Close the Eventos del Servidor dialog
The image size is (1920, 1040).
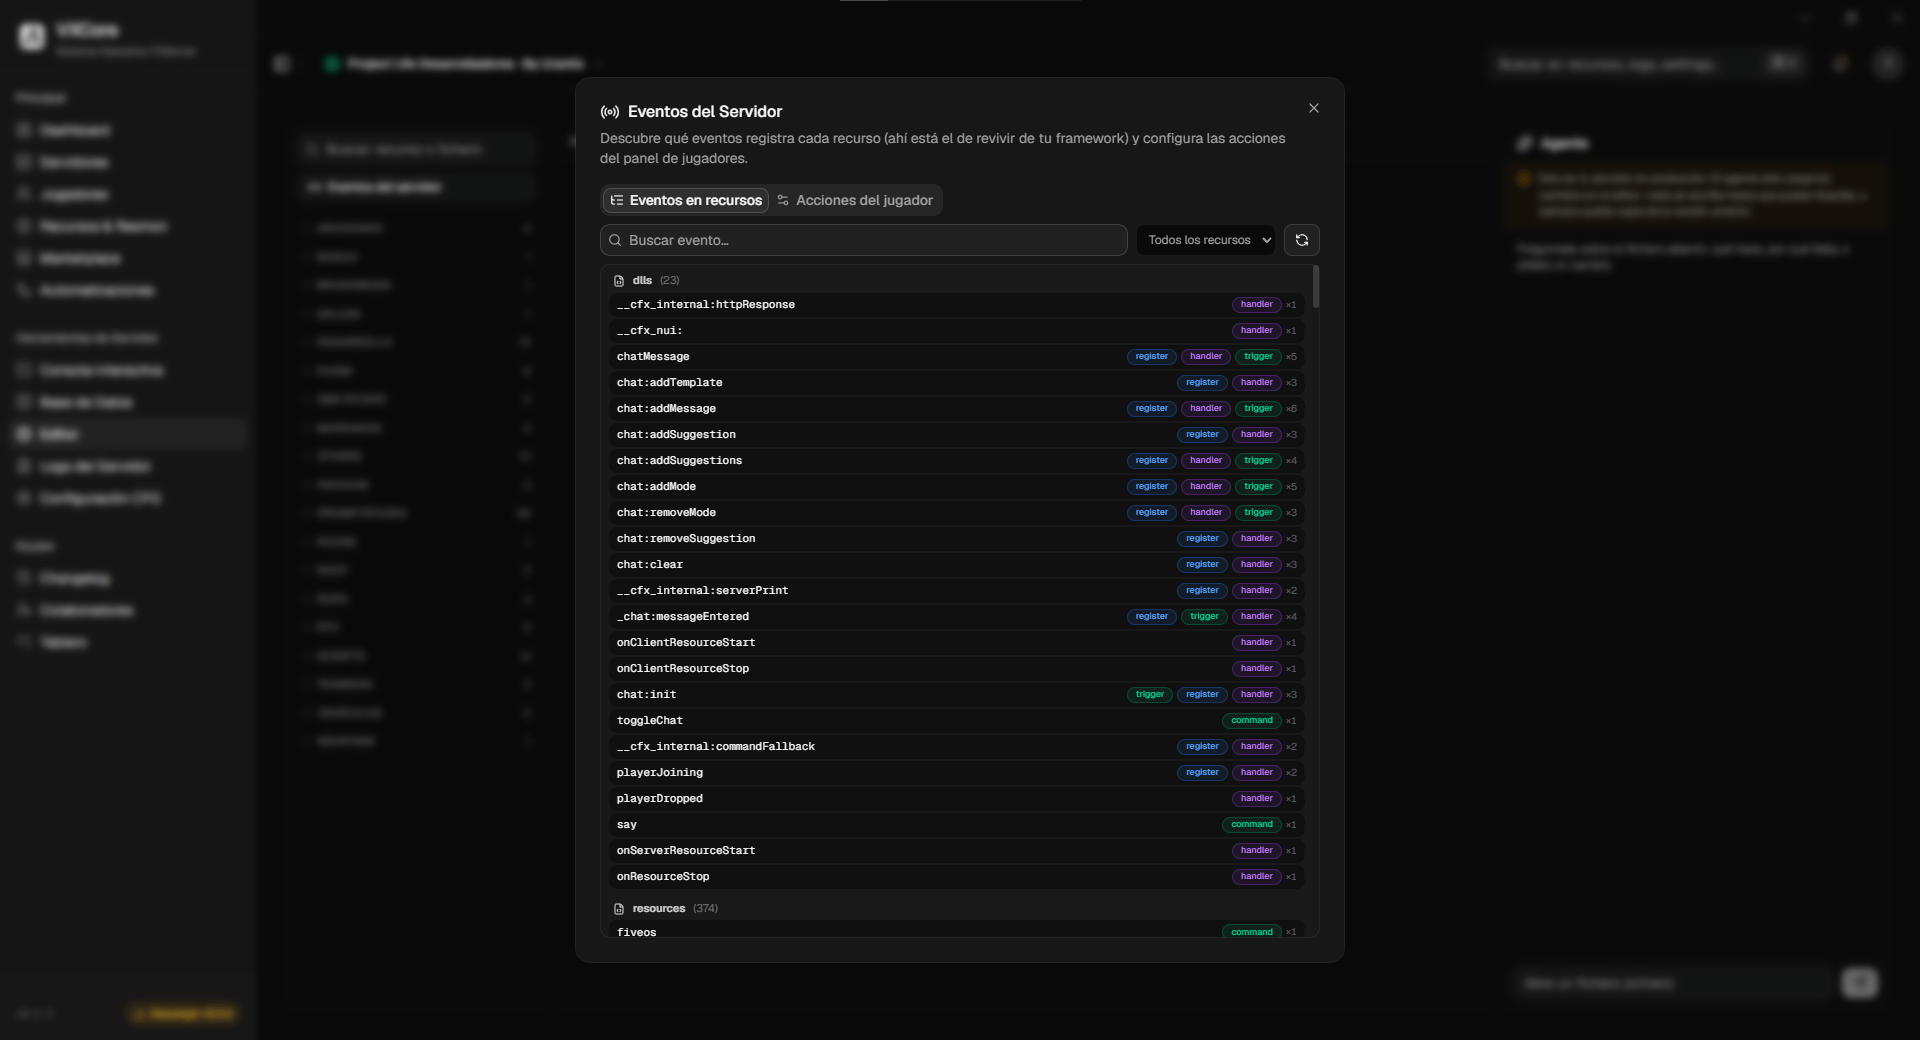pyautogui.click(x=1314, y=108)
